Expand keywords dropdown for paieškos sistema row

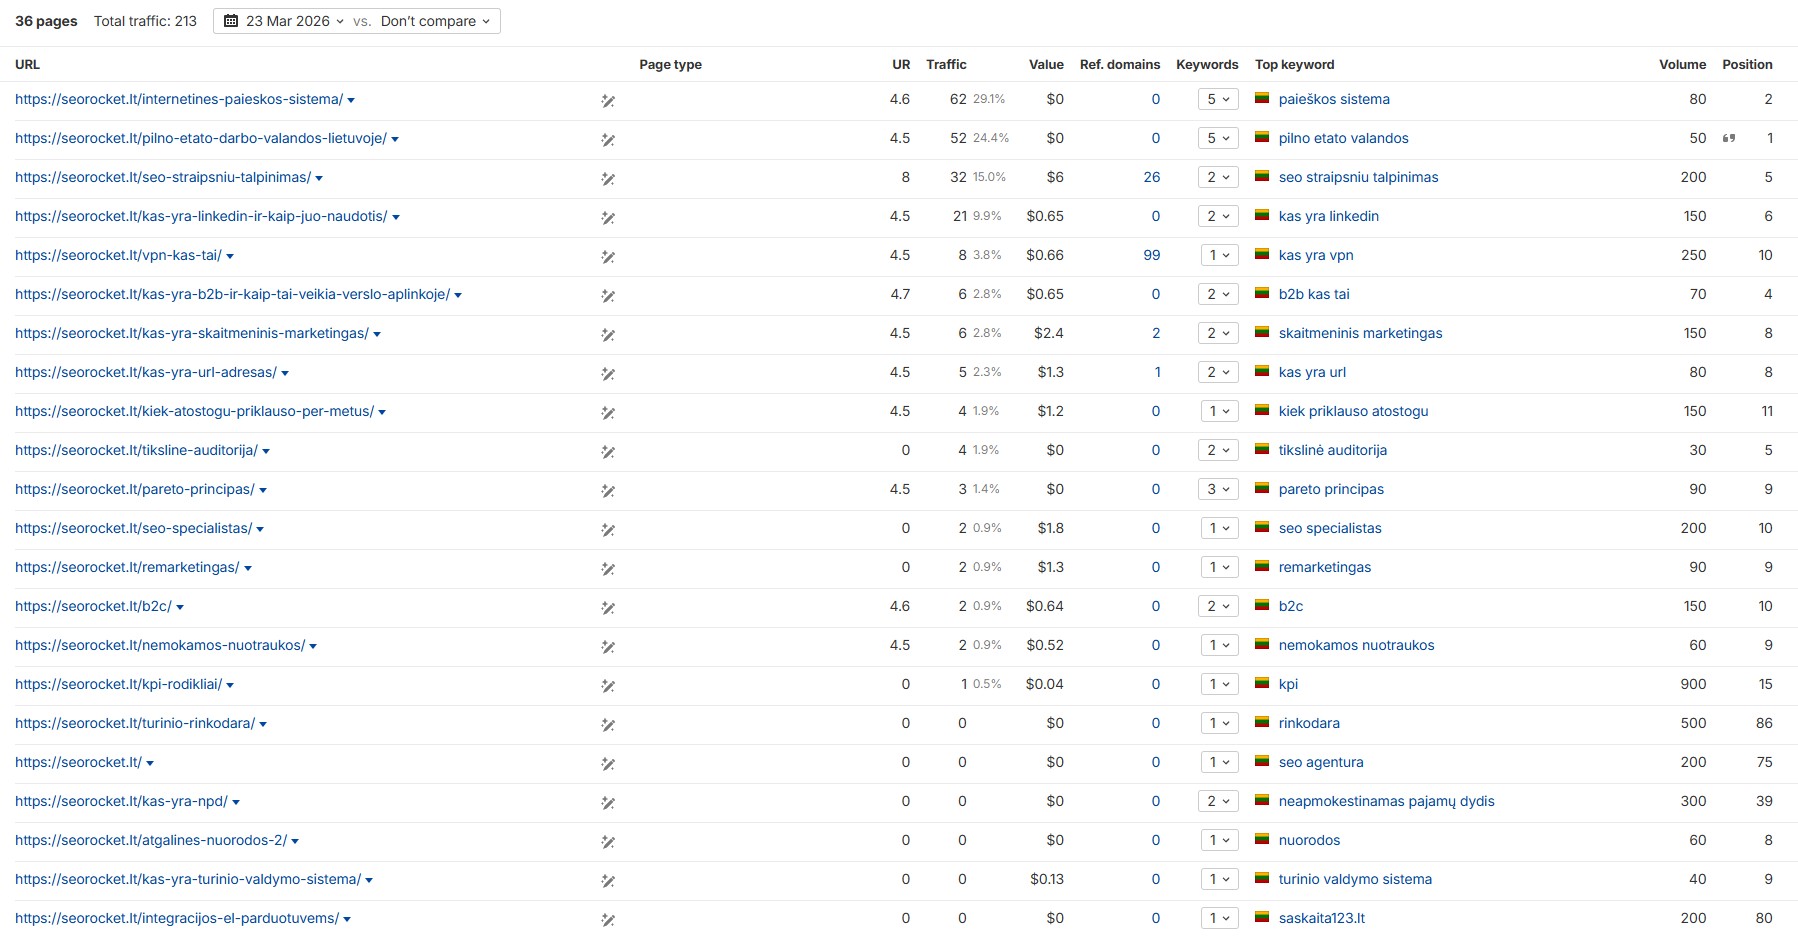(x=1218, y=99)
